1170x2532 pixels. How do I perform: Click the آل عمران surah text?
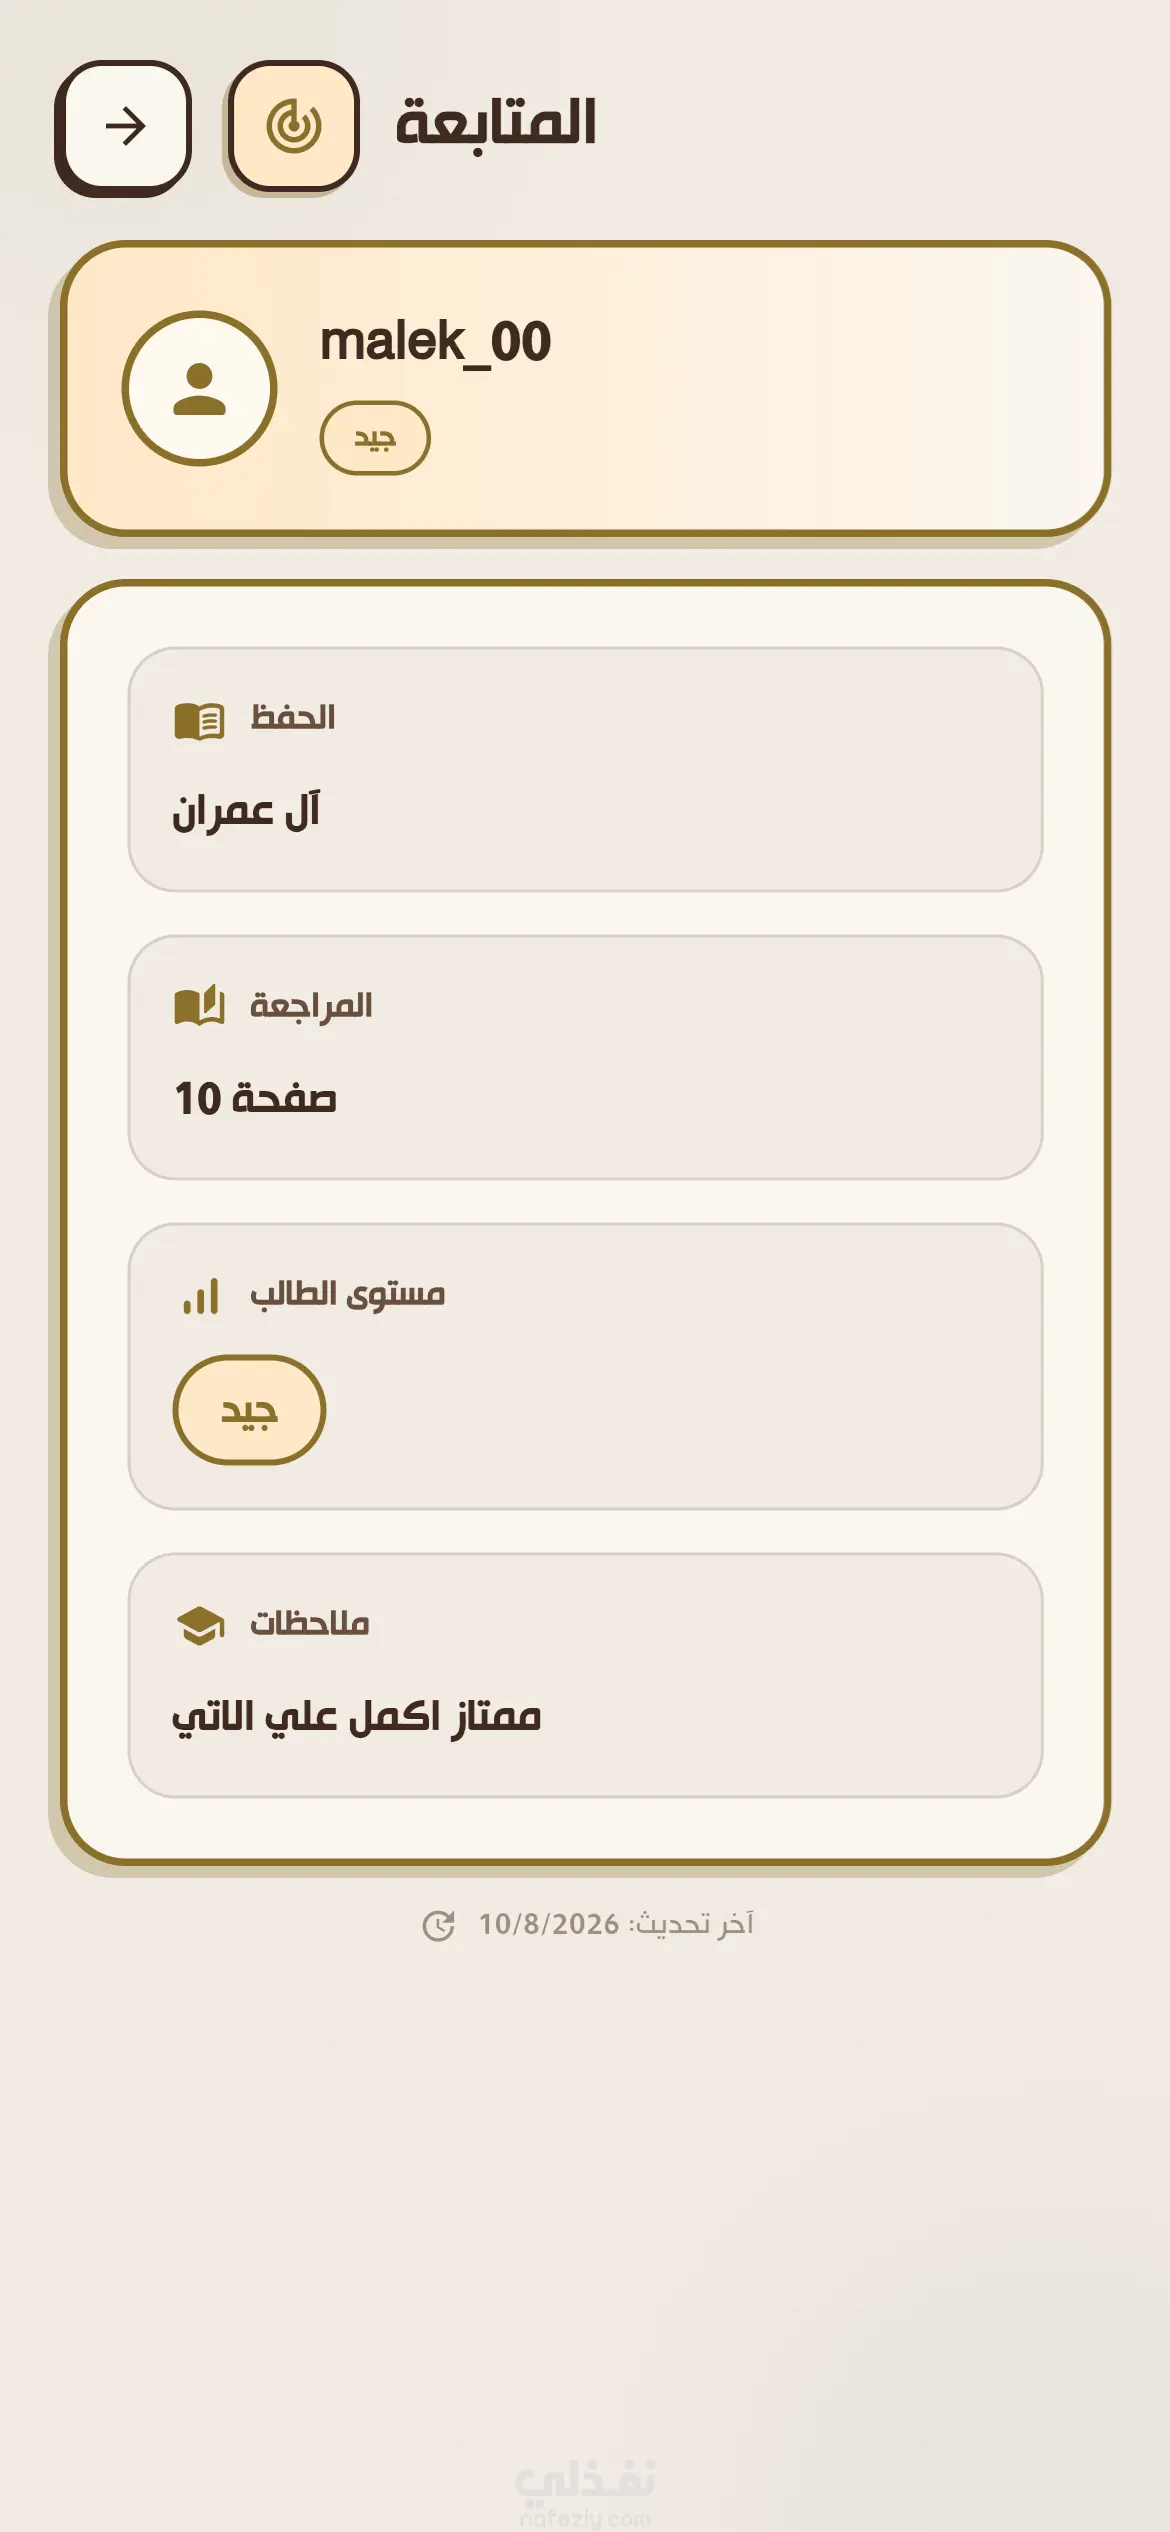[x=246, y=811]
